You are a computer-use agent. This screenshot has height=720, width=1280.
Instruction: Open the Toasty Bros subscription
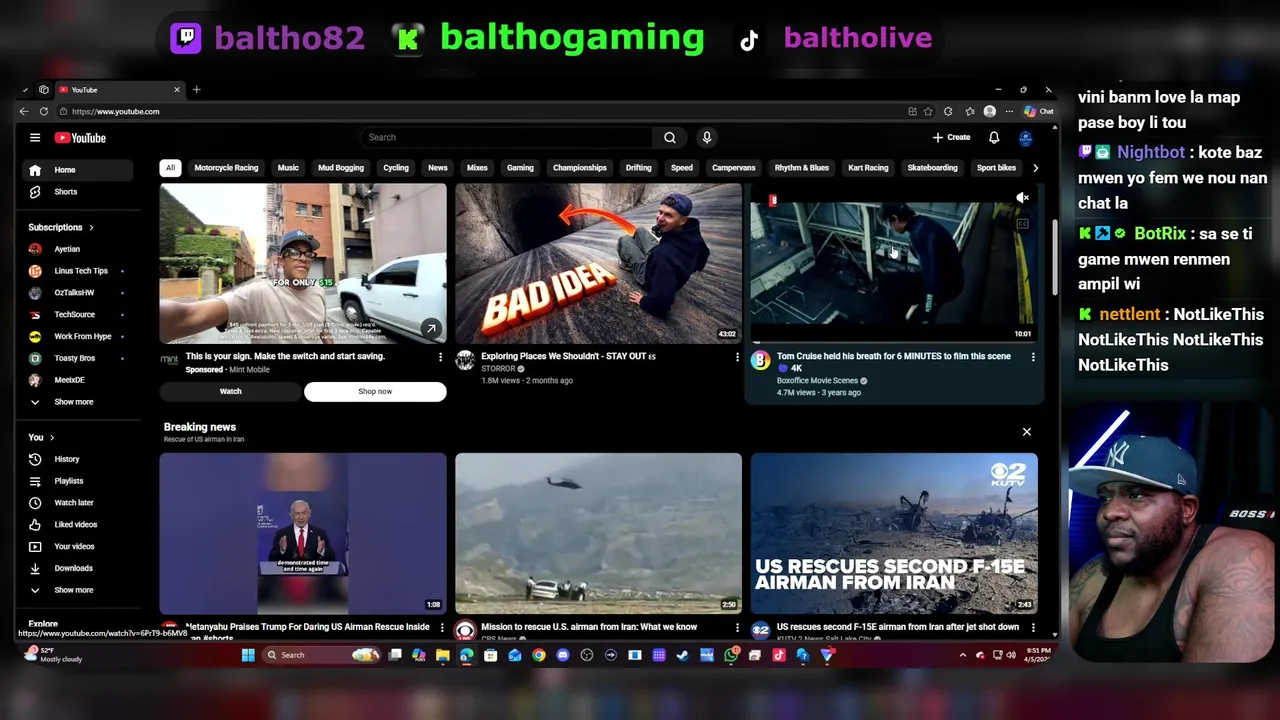click(x=76, y=358)
